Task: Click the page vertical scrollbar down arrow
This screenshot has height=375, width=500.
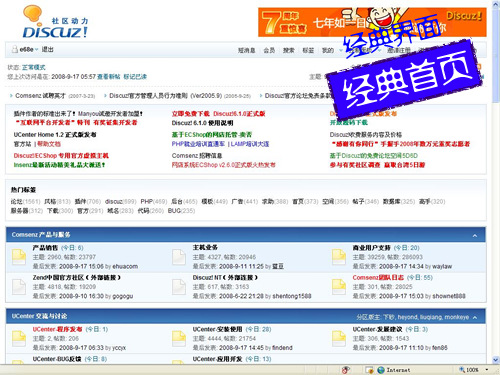Action: point(496,360)
